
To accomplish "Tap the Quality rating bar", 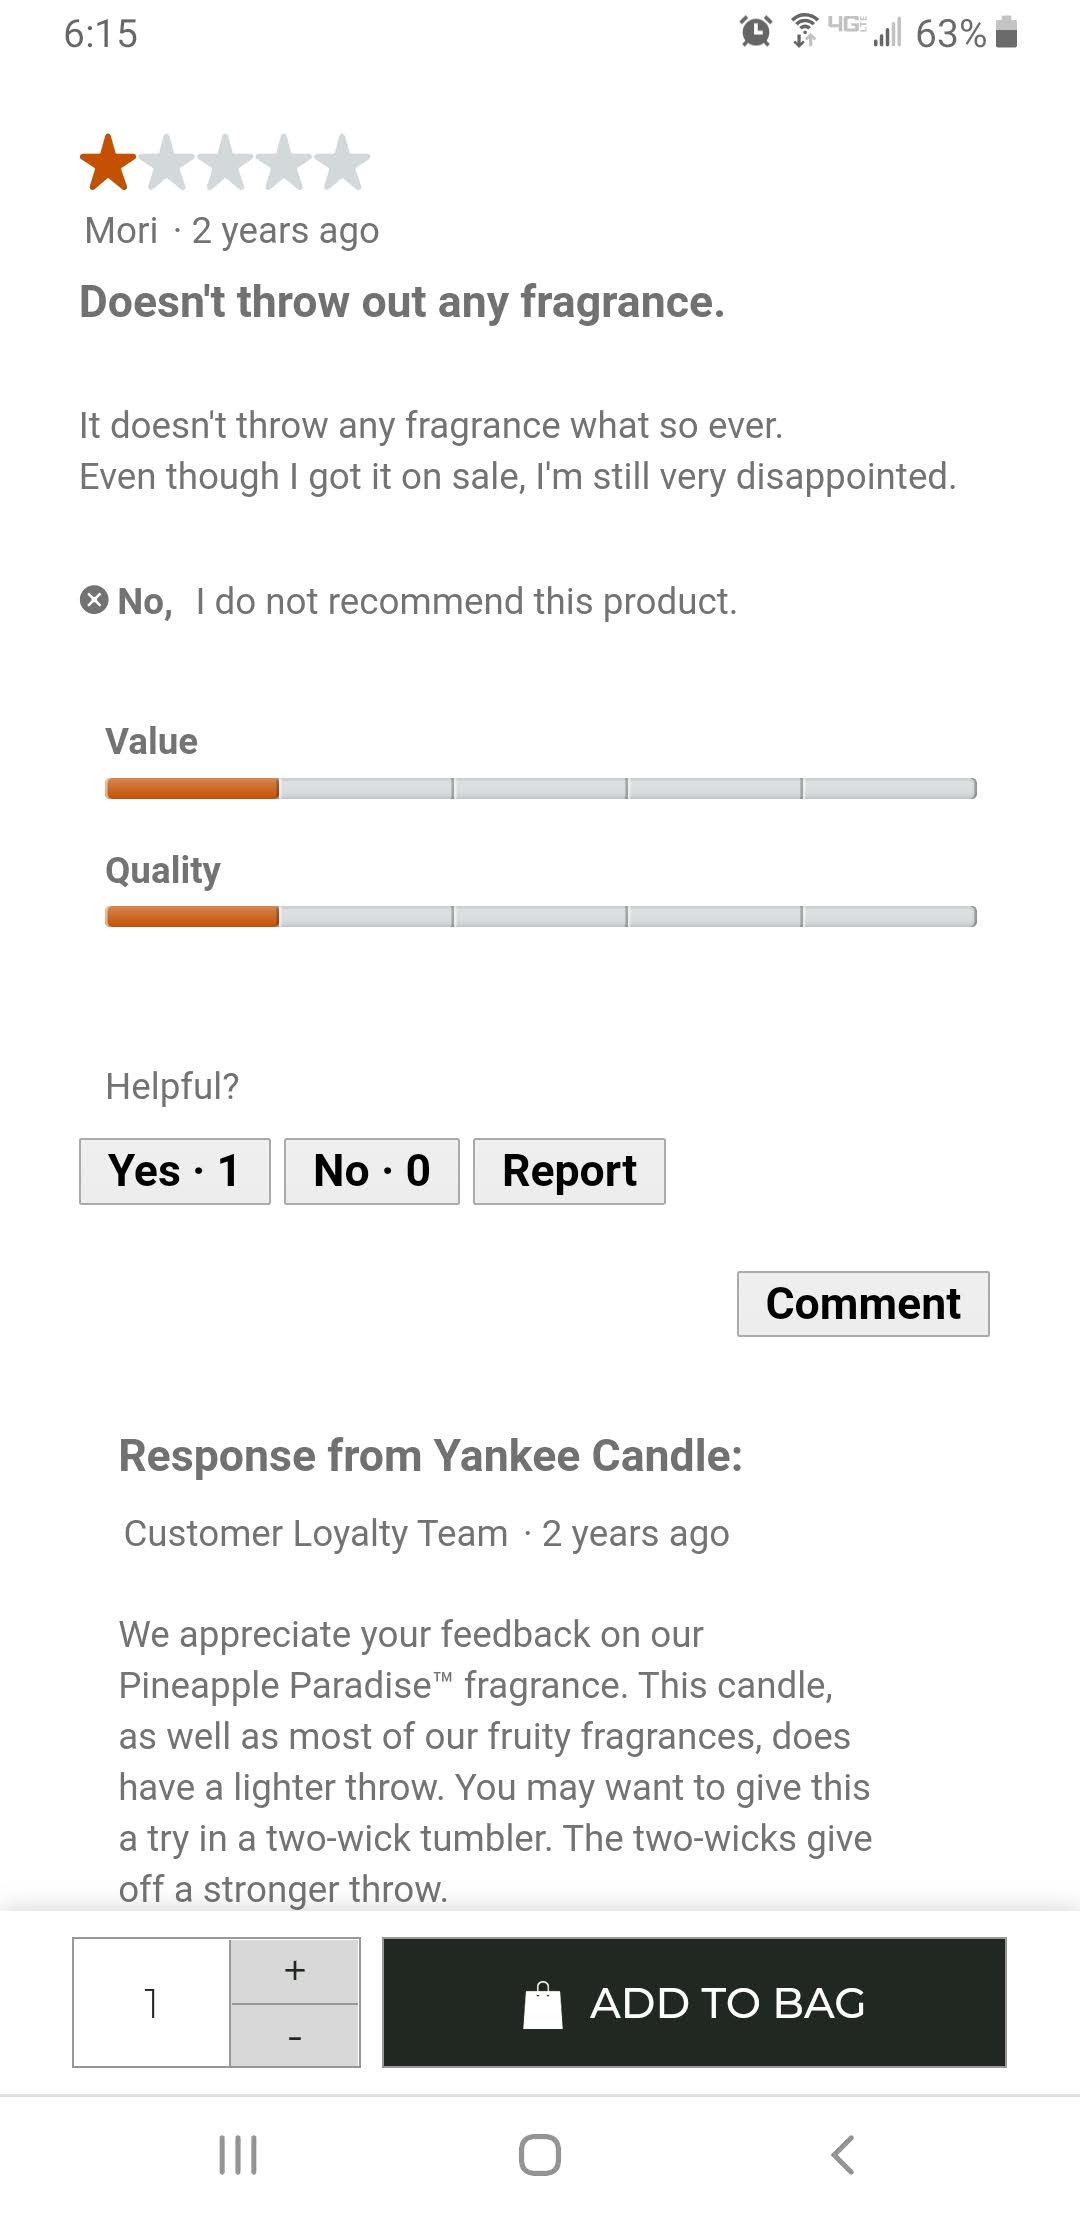I will tap(540, 917).
